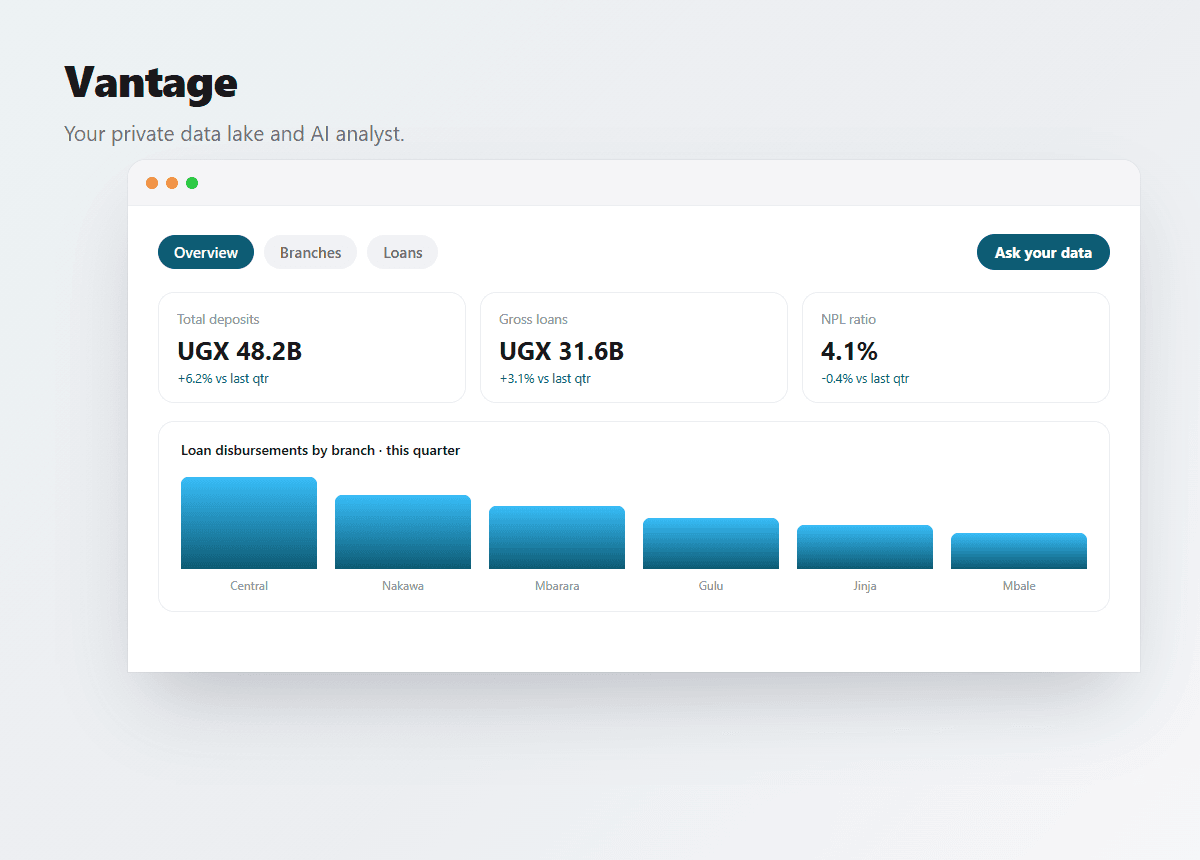Click the orange middle window dot
The width and height of the screenshot is (1200, 860).
[x=172, y=183]
